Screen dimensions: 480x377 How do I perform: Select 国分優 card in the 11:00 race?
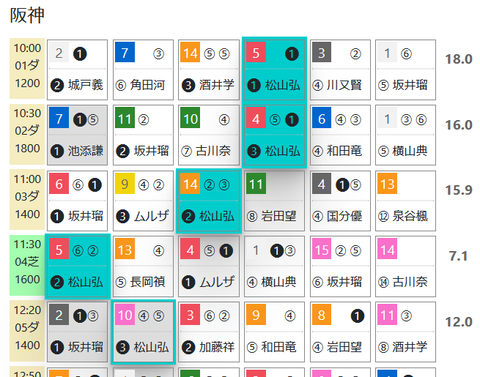[x=340, y=201]
